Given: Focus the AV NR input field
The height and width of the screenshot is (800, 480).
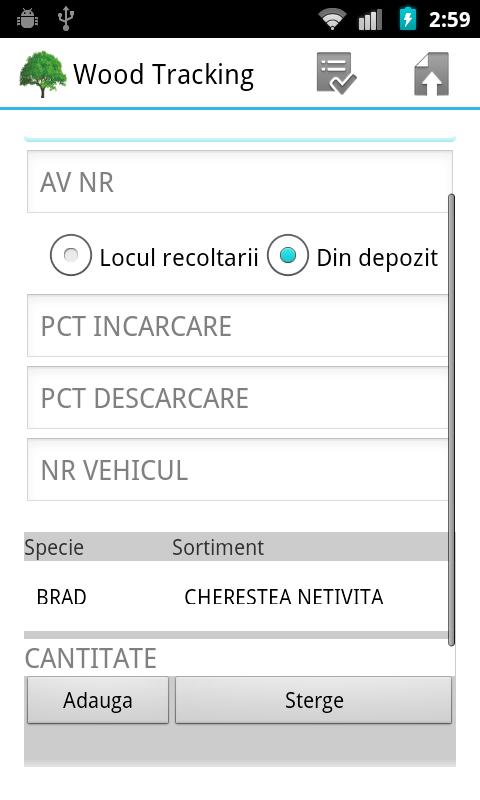Looking at the screenshot, I should point(240,182).
